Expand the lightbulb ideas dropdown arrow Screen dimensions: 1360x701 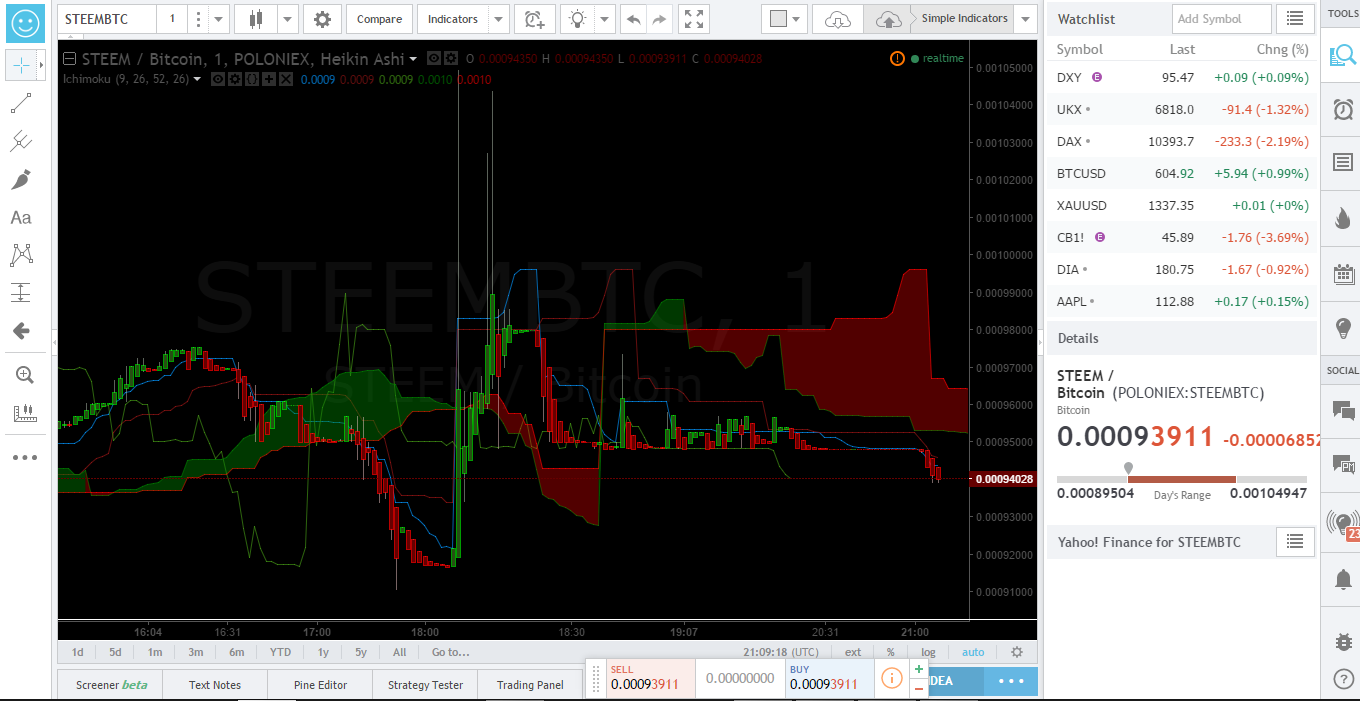coord(605,19)
